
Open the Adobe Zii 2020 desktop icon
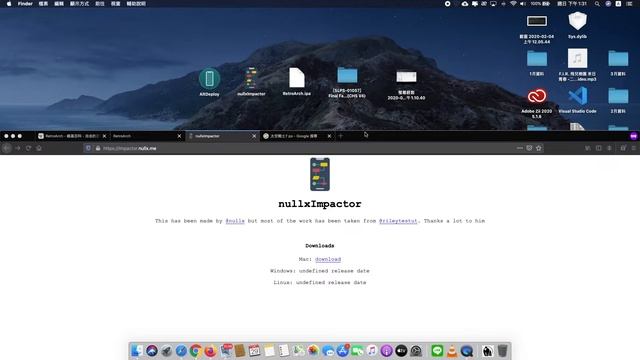tap(536, 96)
